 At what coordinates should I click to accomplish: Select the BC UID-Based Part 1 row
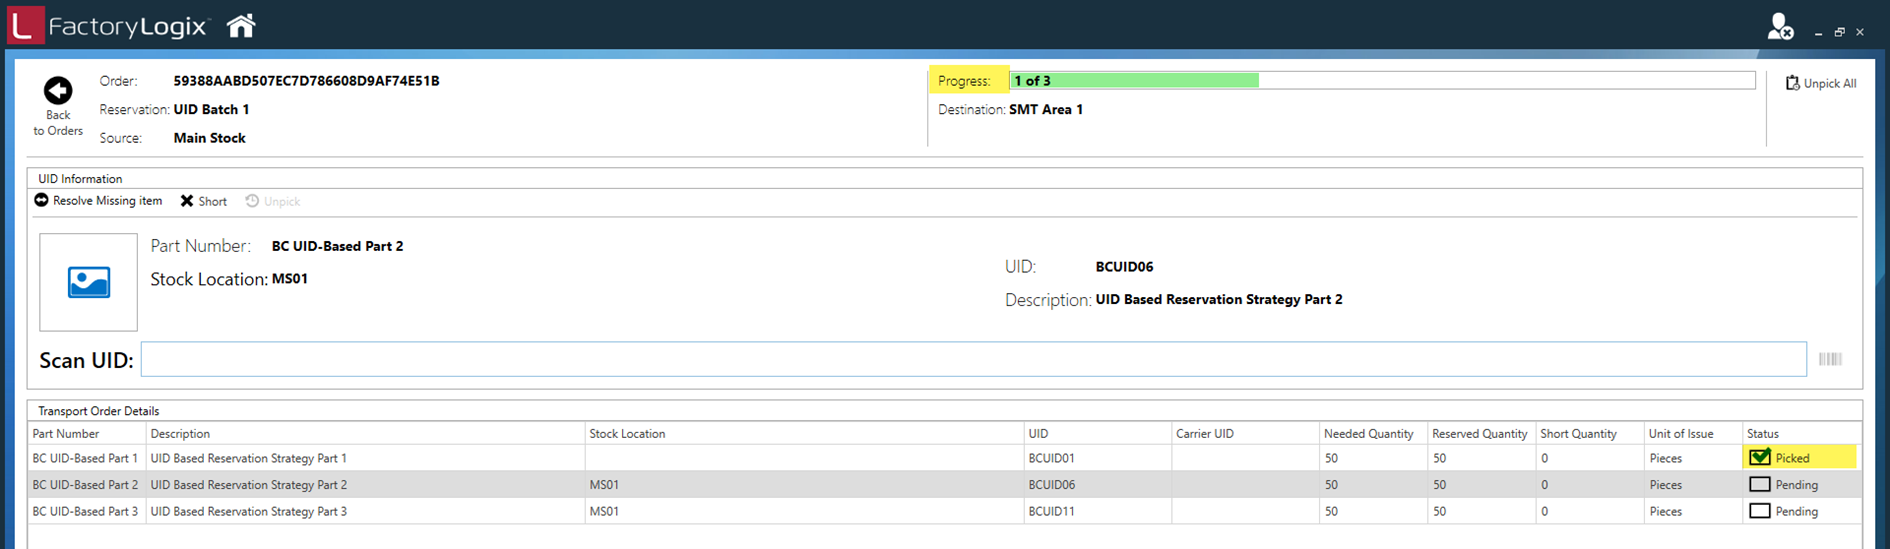[x=85, y=458]
